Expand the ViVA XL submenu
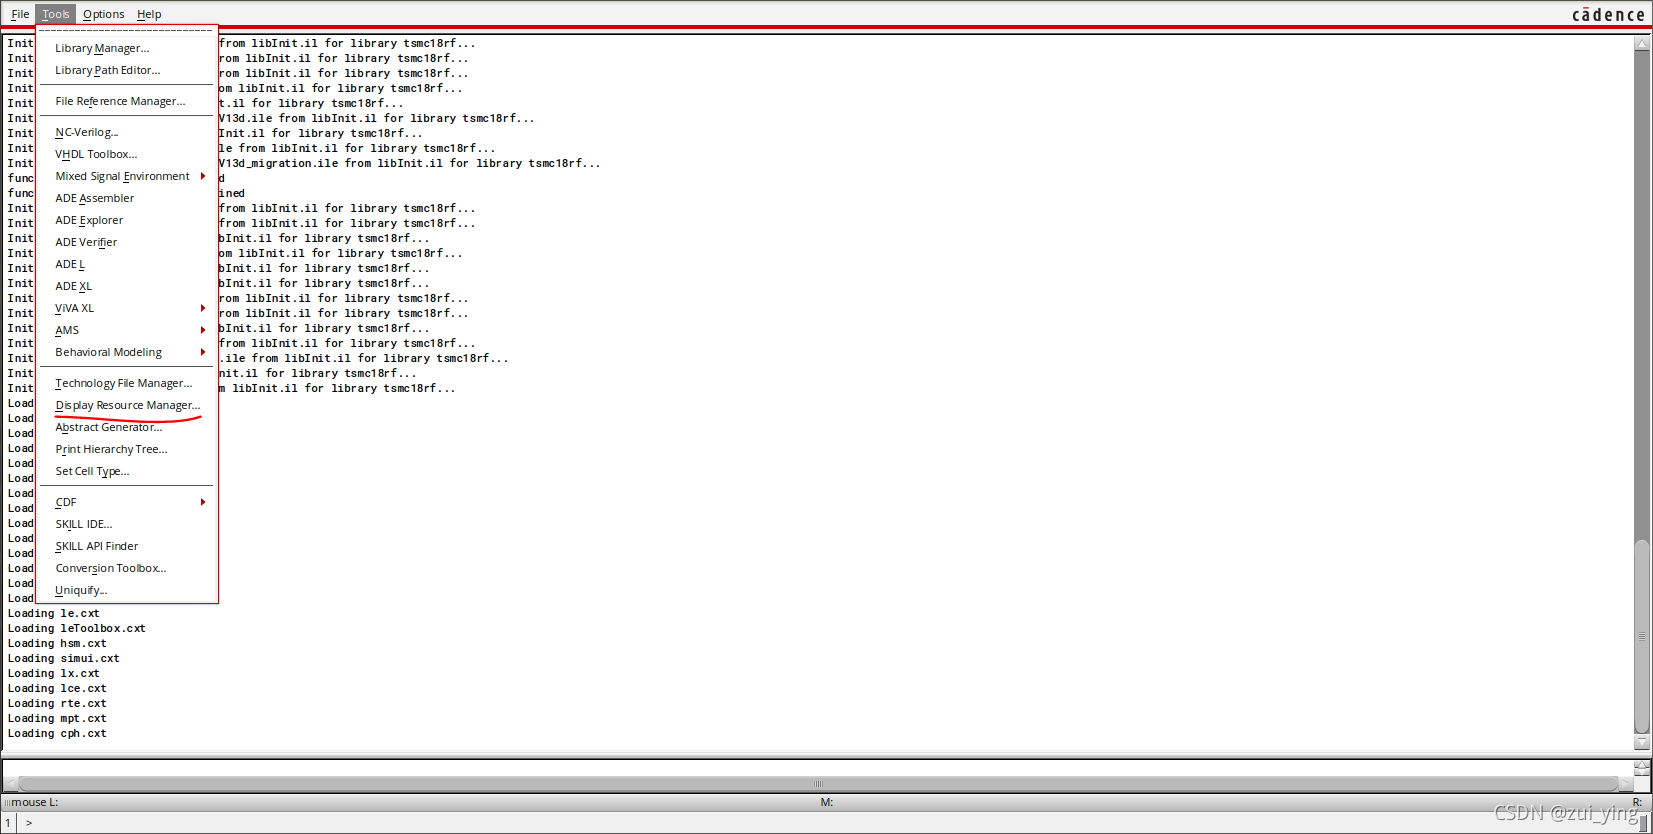 click(x=126, y=308)
